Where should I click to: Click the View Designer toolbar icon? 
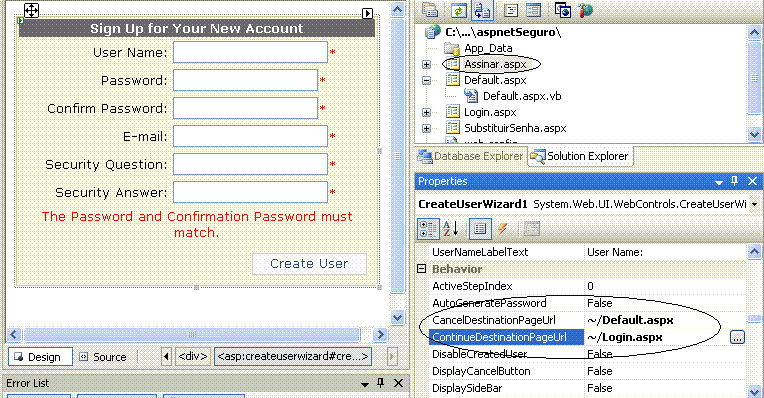point(534,10)
